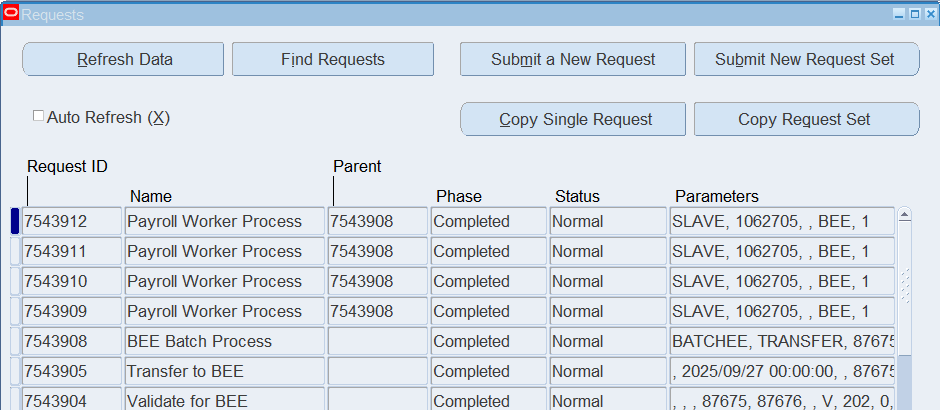Enable the Auto Refresh checkbox

pos(39,116)
